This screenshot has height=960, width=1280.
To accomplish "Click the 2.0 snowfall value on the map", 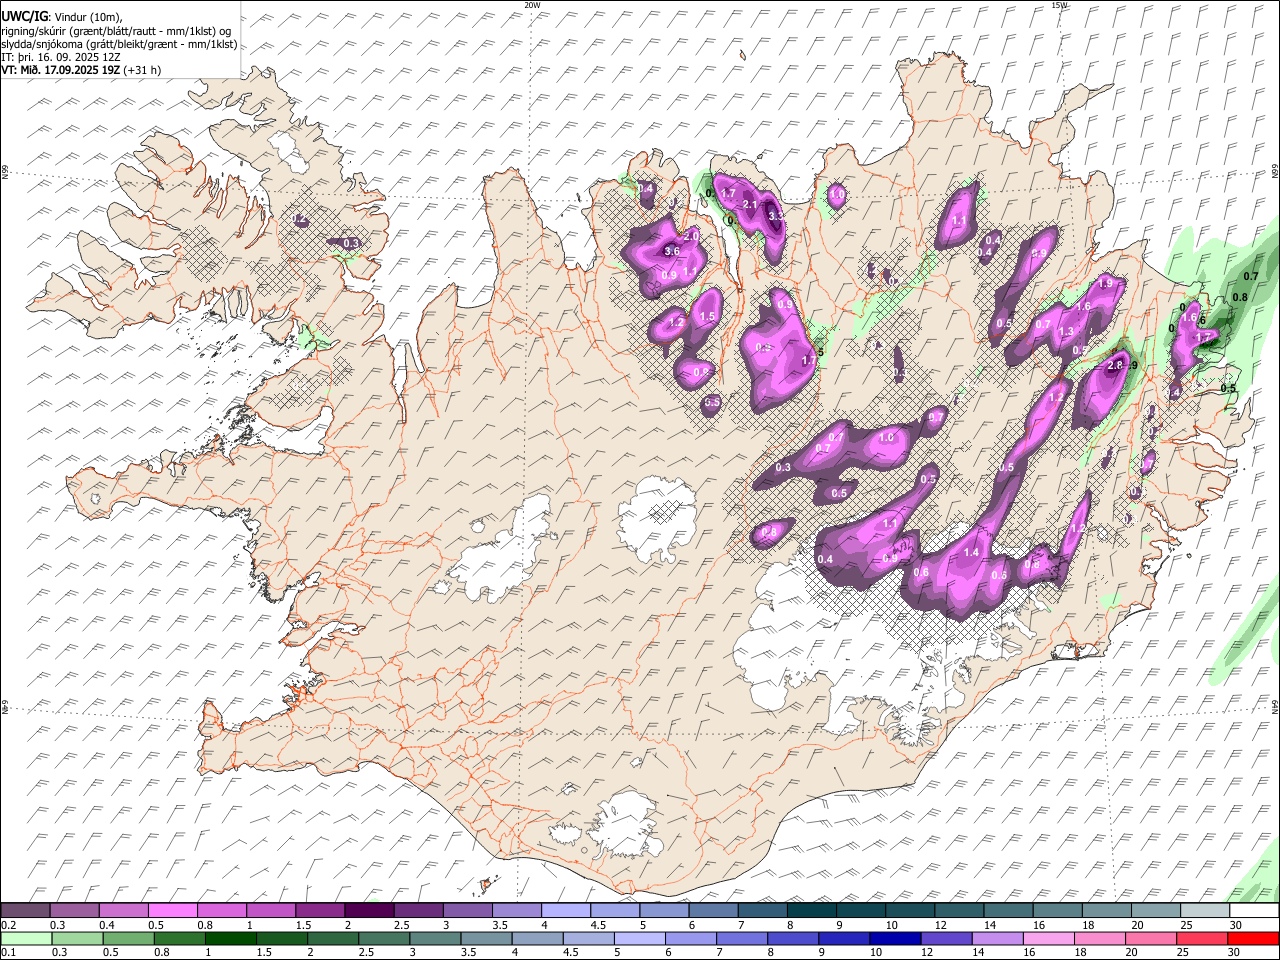I will (691, 235).
